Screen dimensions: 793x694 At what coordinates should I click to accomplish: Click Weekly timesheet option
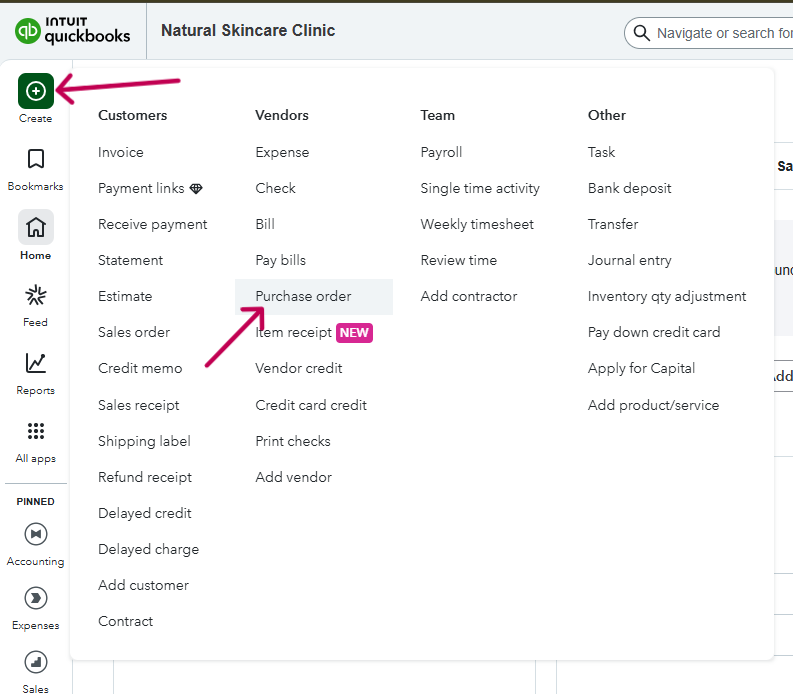pyautogui.click(x=477, y=224)
